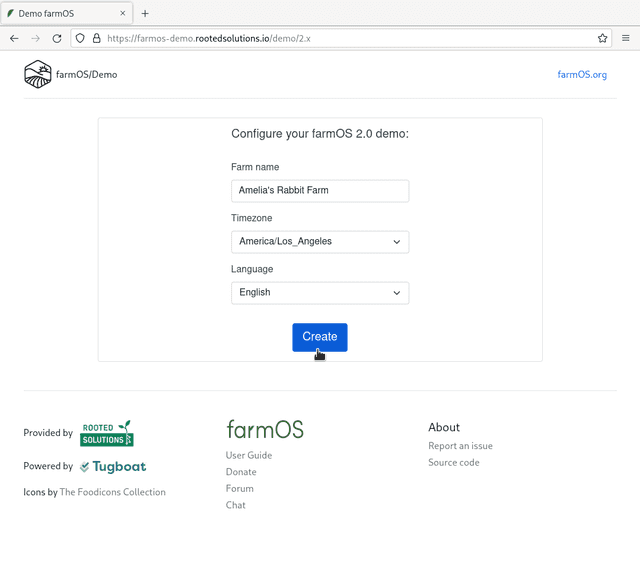The image size is (640, 566).
Task: Click the 'Language' label
Action: pos(252,269)
